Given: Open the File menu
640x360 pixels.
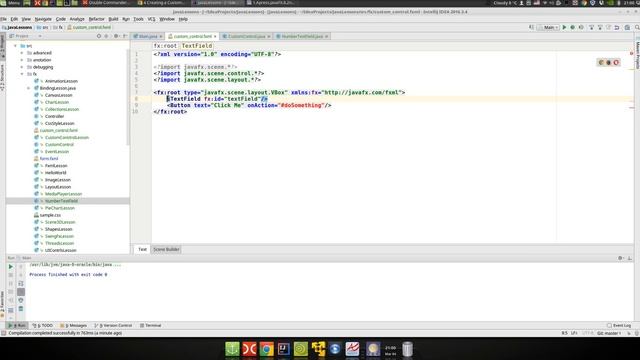Looking at the screenshot, I should tap(4, 19).
